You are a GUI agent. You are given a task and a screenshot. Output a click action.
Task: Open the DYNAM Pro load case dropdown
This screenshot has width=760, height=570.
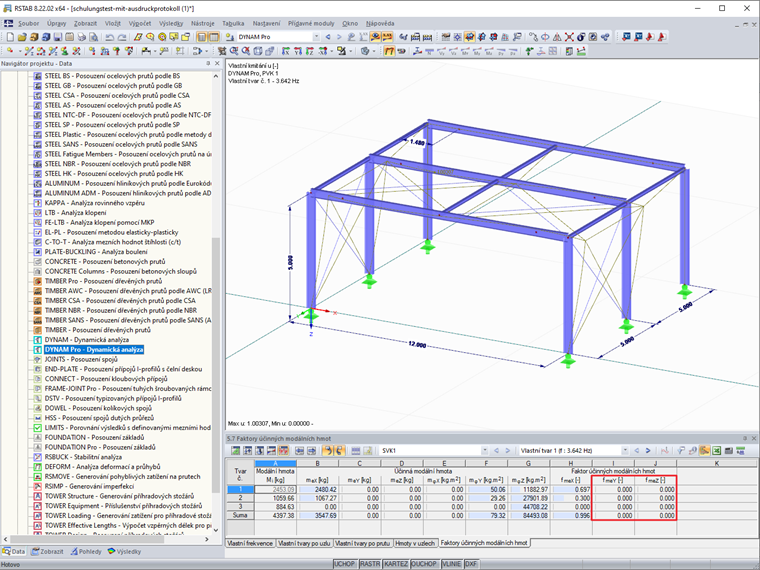[316, 37]
